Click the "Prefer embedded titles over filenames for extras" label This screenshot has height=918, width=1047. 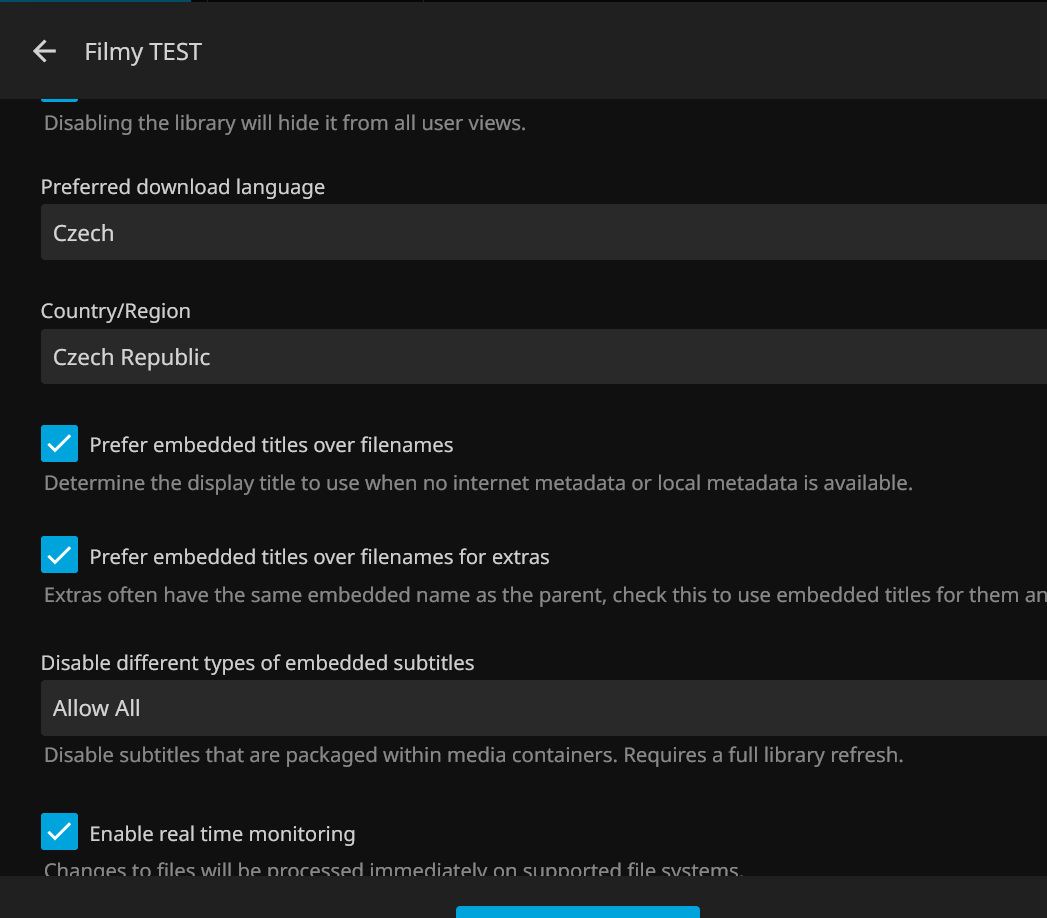pos(319,556)
